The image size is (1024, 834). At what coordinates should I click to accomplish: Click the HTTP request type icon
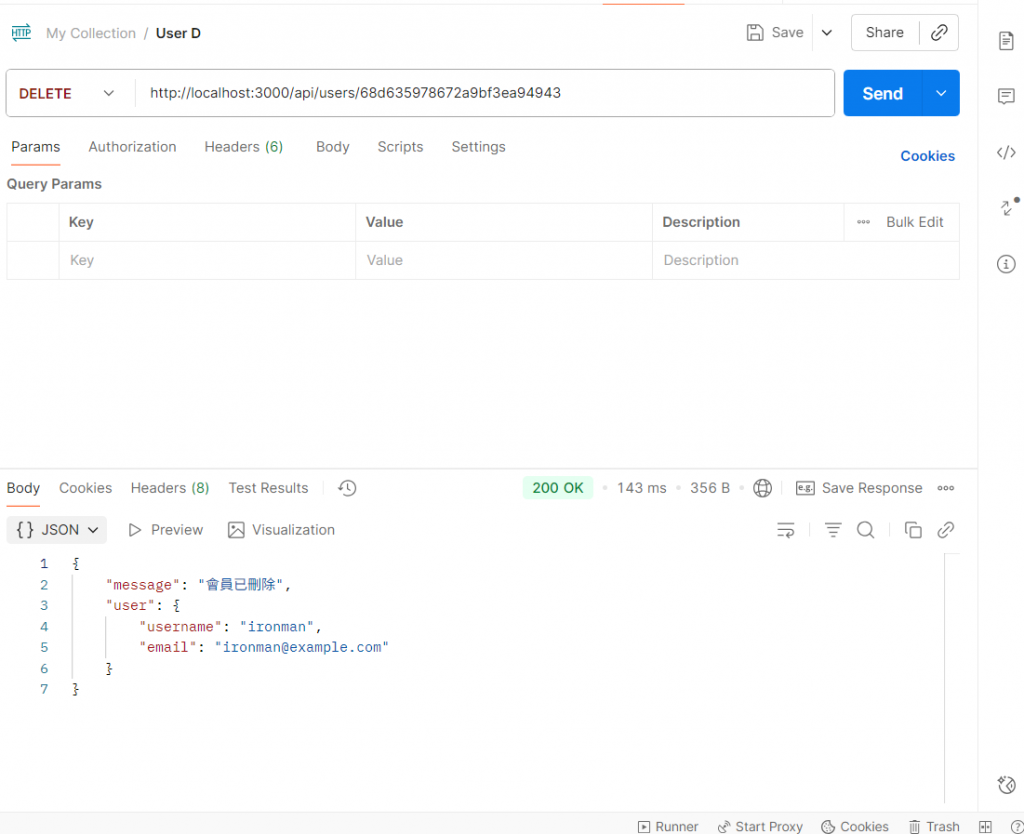[x=21, y=32]
